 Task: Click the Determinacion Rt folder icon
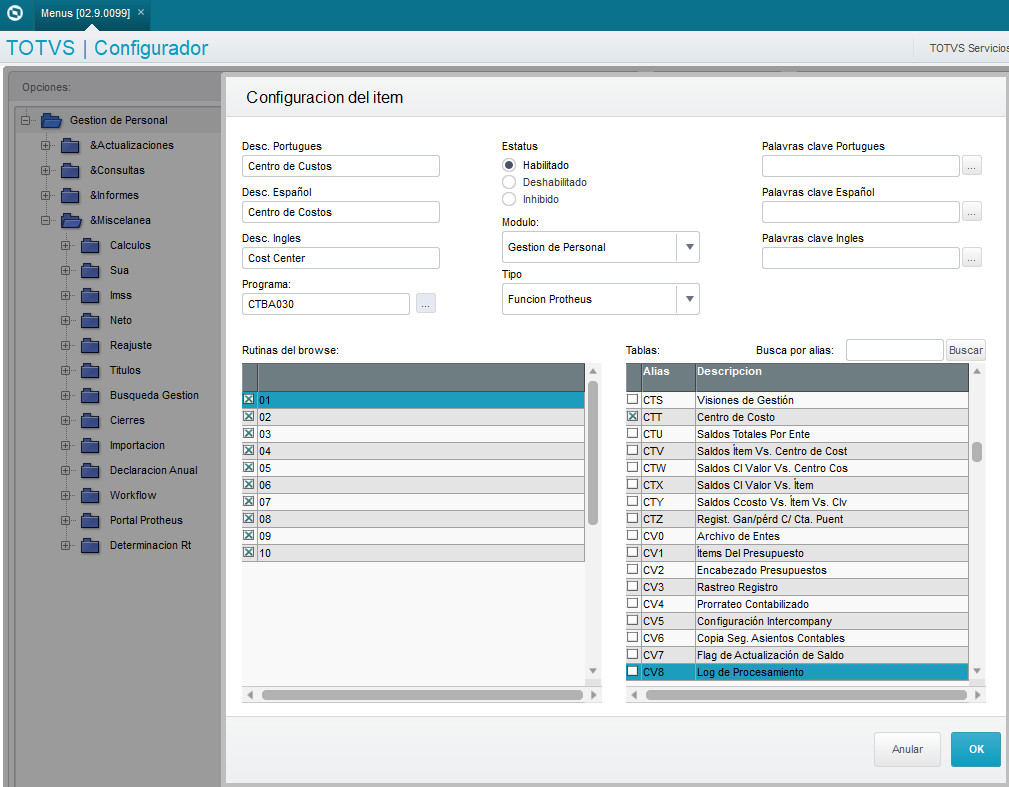click(90, 546)
